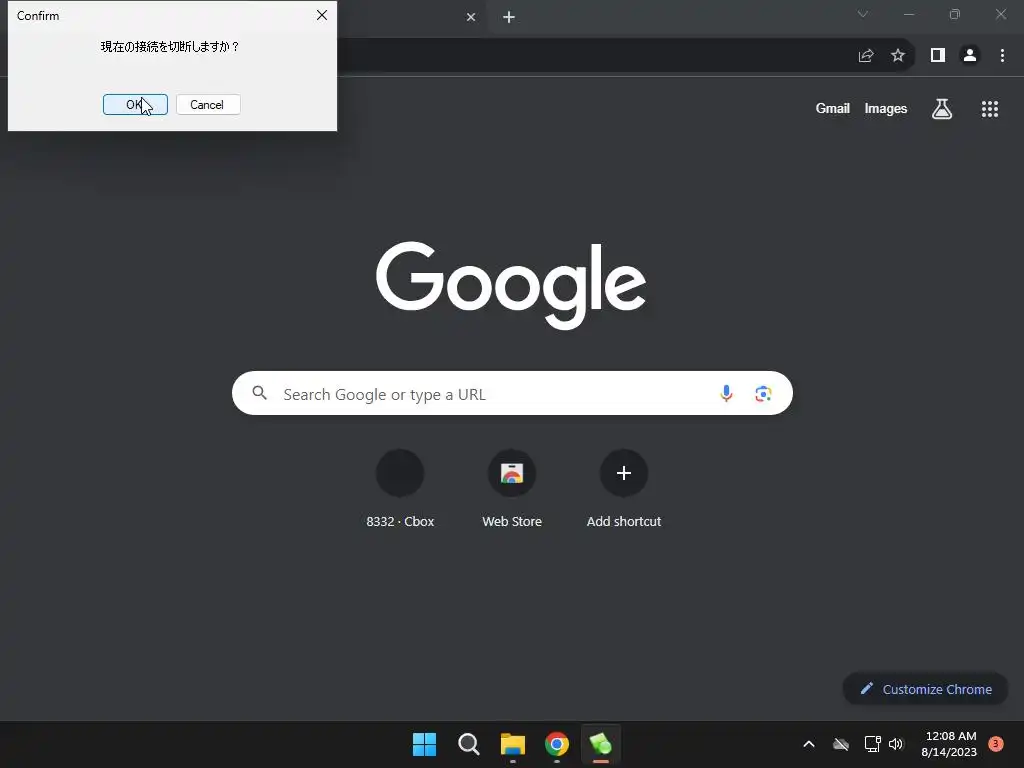1024x768 pixels.
Task: Open network status tray icon
Action: (x=872, y=744)
